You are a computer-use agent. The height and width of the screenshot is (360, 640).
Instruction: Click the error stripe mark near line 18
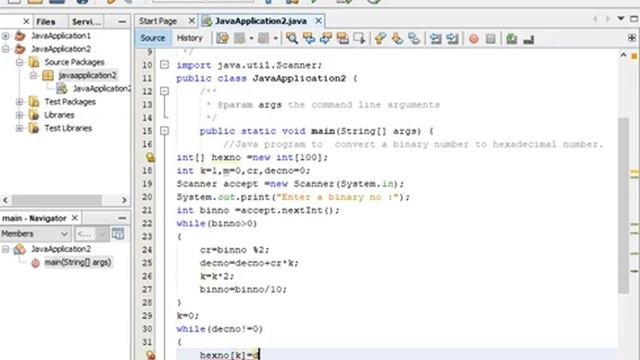click(634, 172)
